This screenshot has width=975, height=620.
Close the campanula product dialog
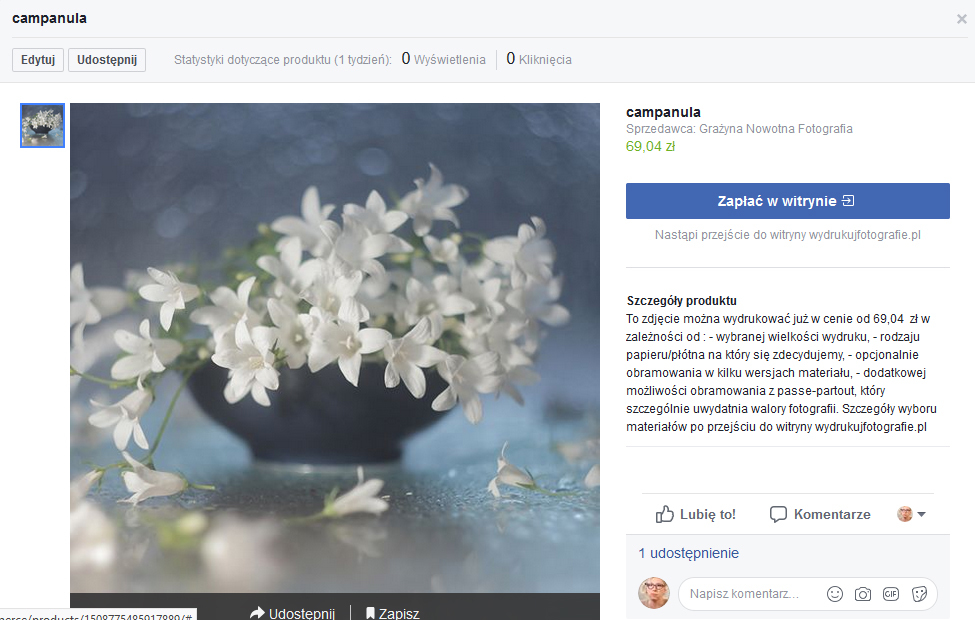(962, 18)
